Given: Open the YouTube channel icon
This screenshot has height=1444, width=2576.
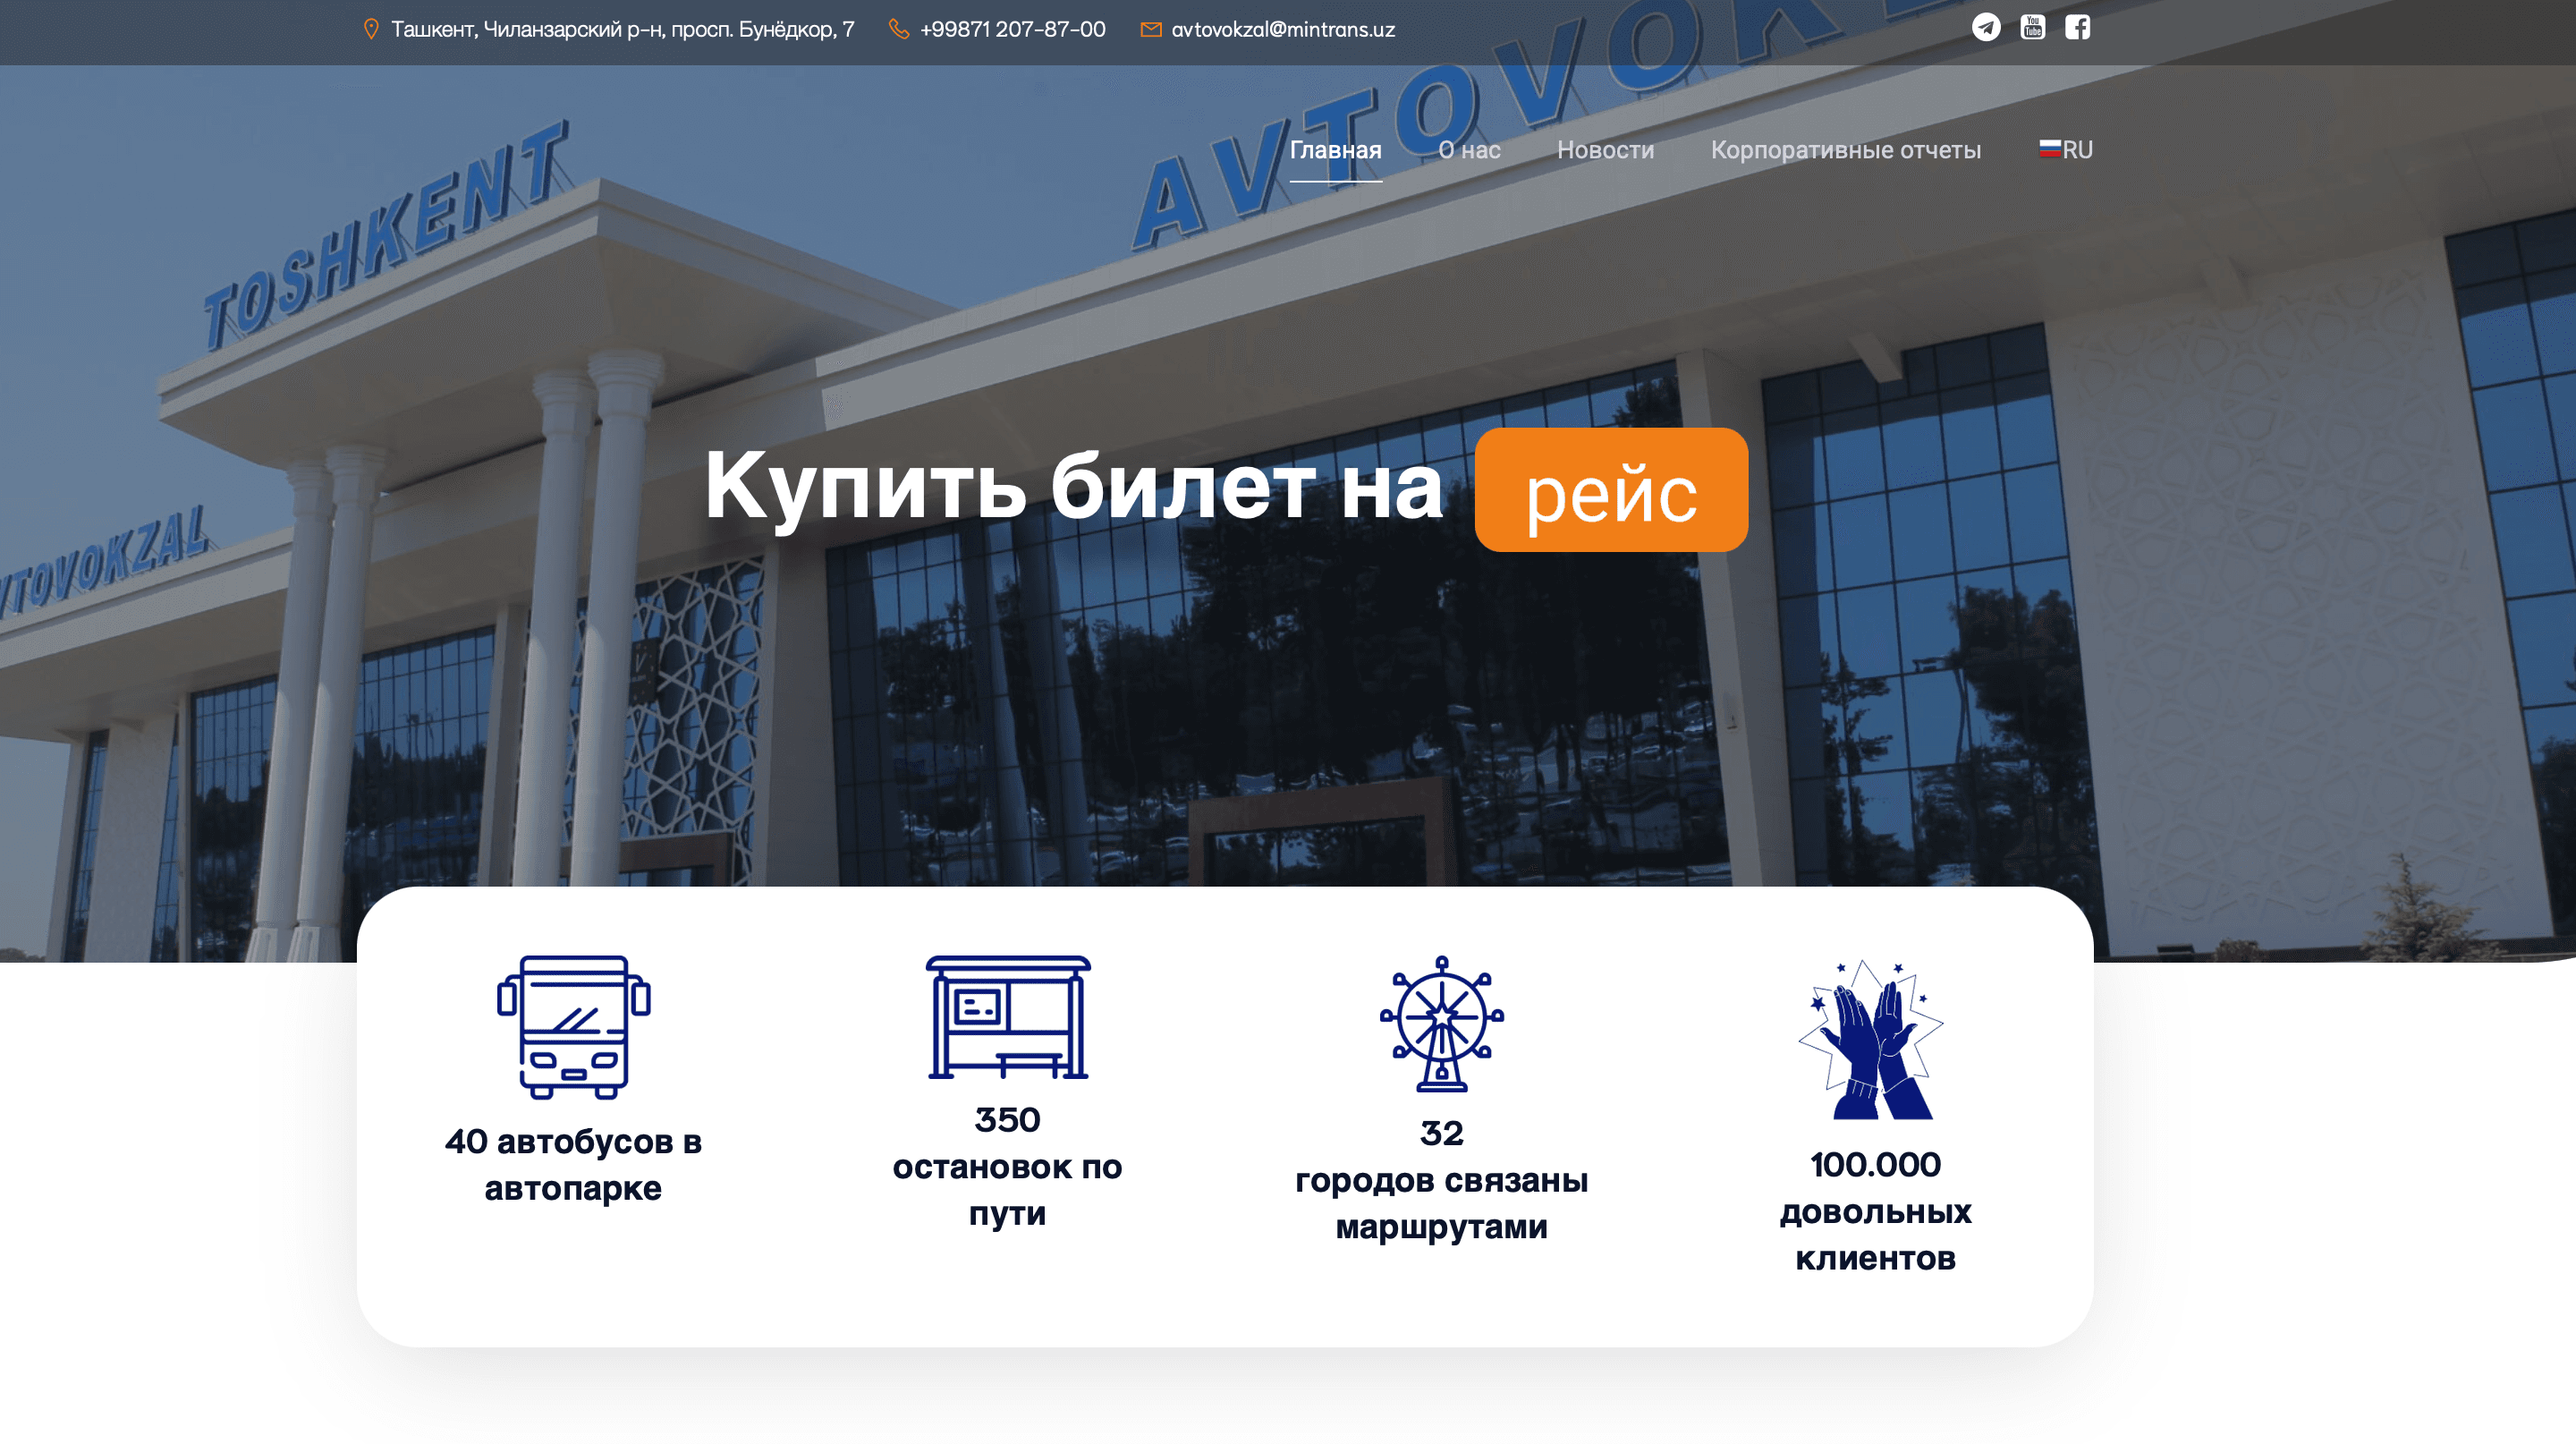Looking at the screenshot, I should (2032, 27).
